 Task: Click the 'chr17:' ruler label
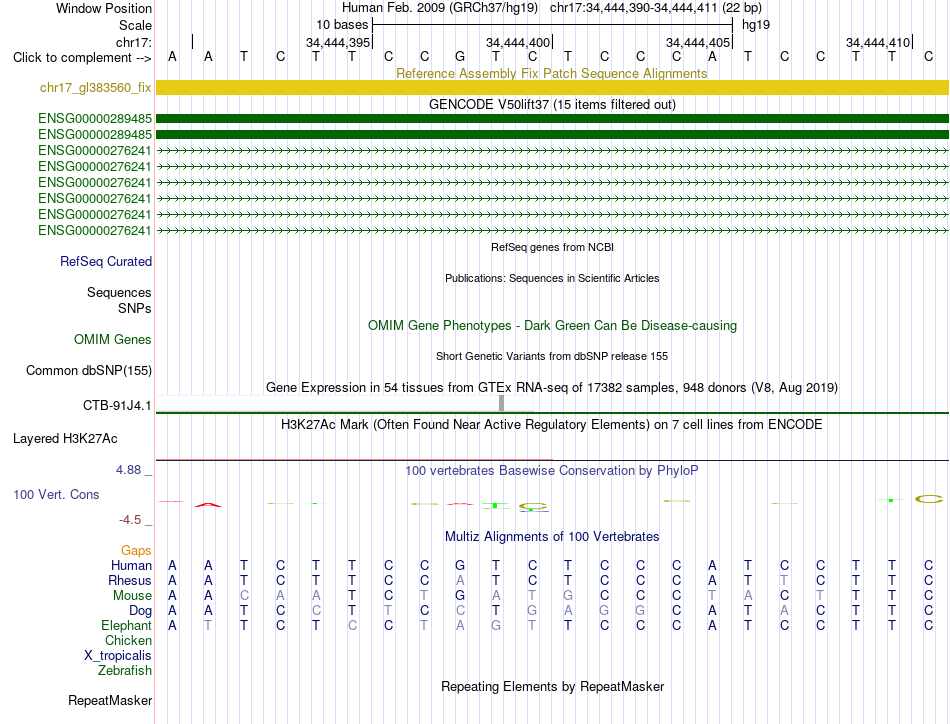(133, 42)
